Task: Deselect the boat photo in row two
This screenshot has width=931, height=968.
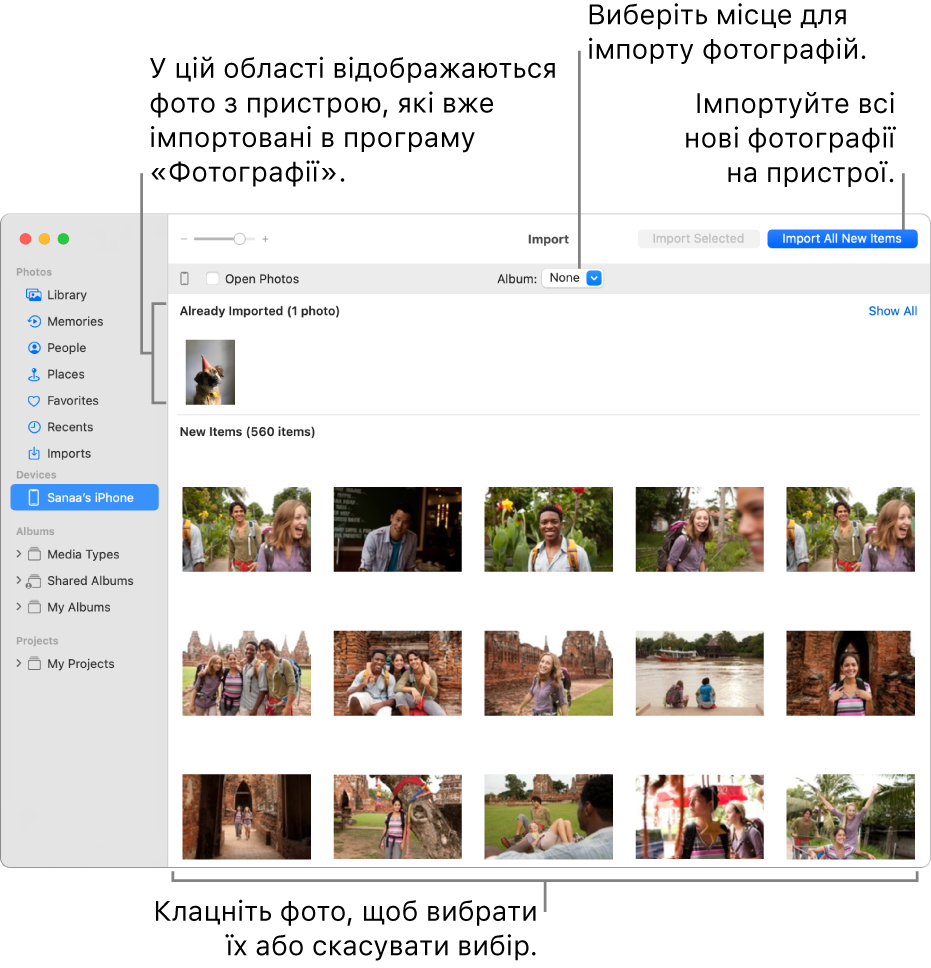Action: click(x=699, y=673)
